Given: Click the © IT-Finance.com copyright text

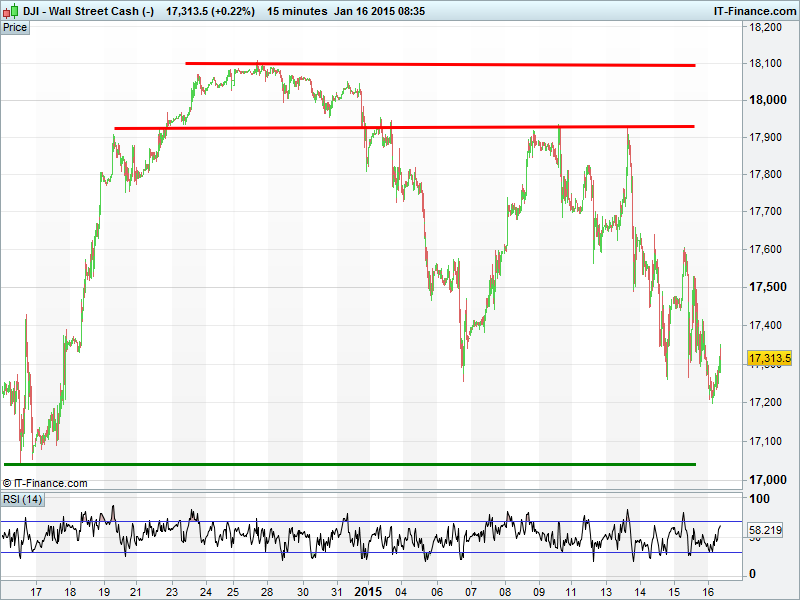Looking at the screenshot, I should pyautogui.click(x=45, y=483).
